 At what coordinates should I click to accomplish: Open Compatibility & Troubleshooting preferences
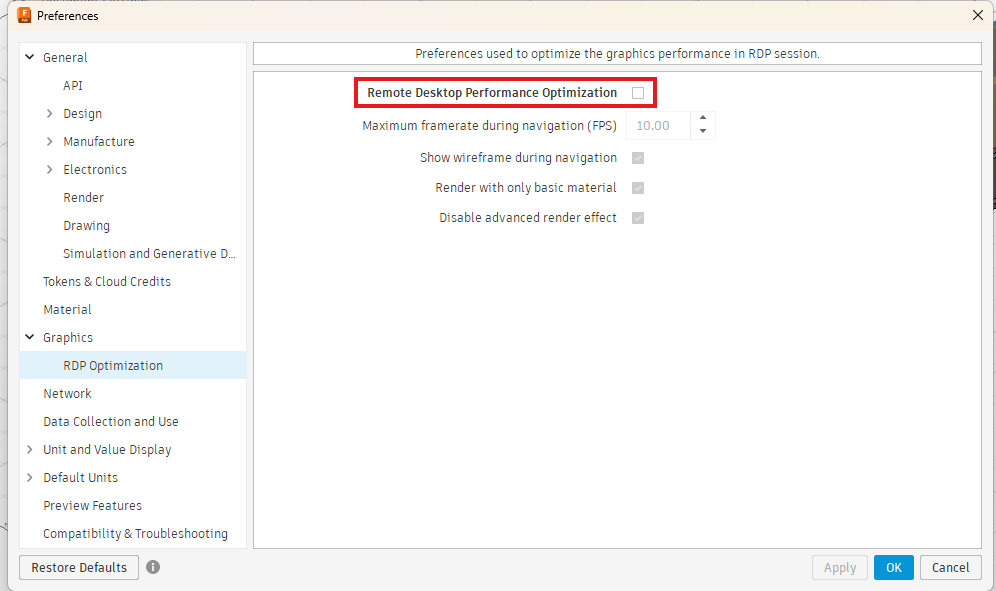[x=135, y=533]
